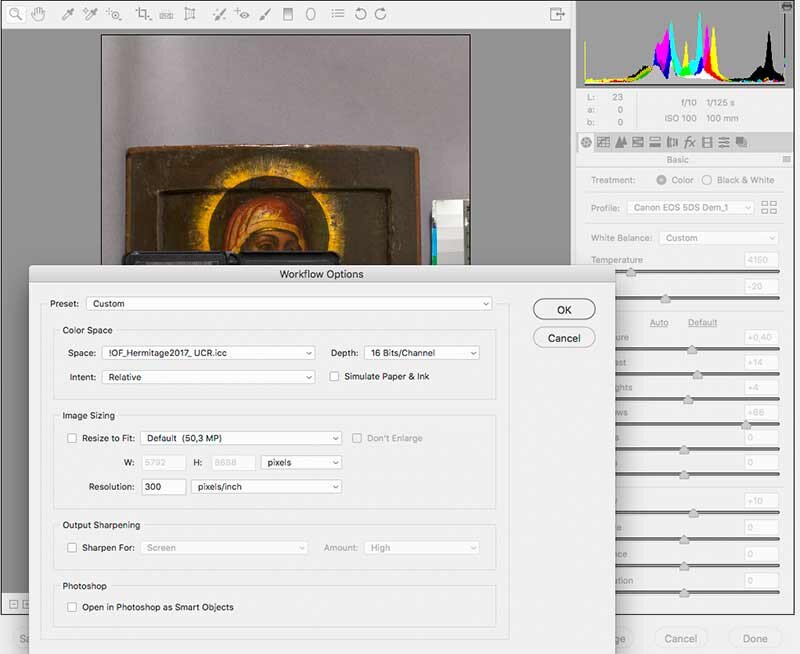Open the profile browser grid icon

pyautogui.click(x=769, y=207)
